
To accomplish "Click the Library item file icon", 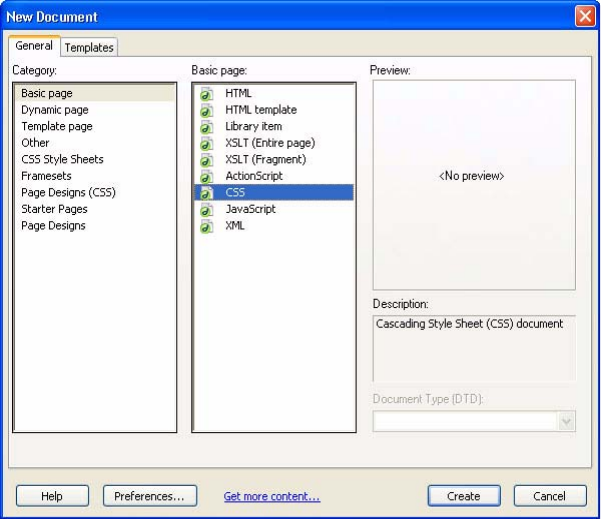I will [207, 126].
